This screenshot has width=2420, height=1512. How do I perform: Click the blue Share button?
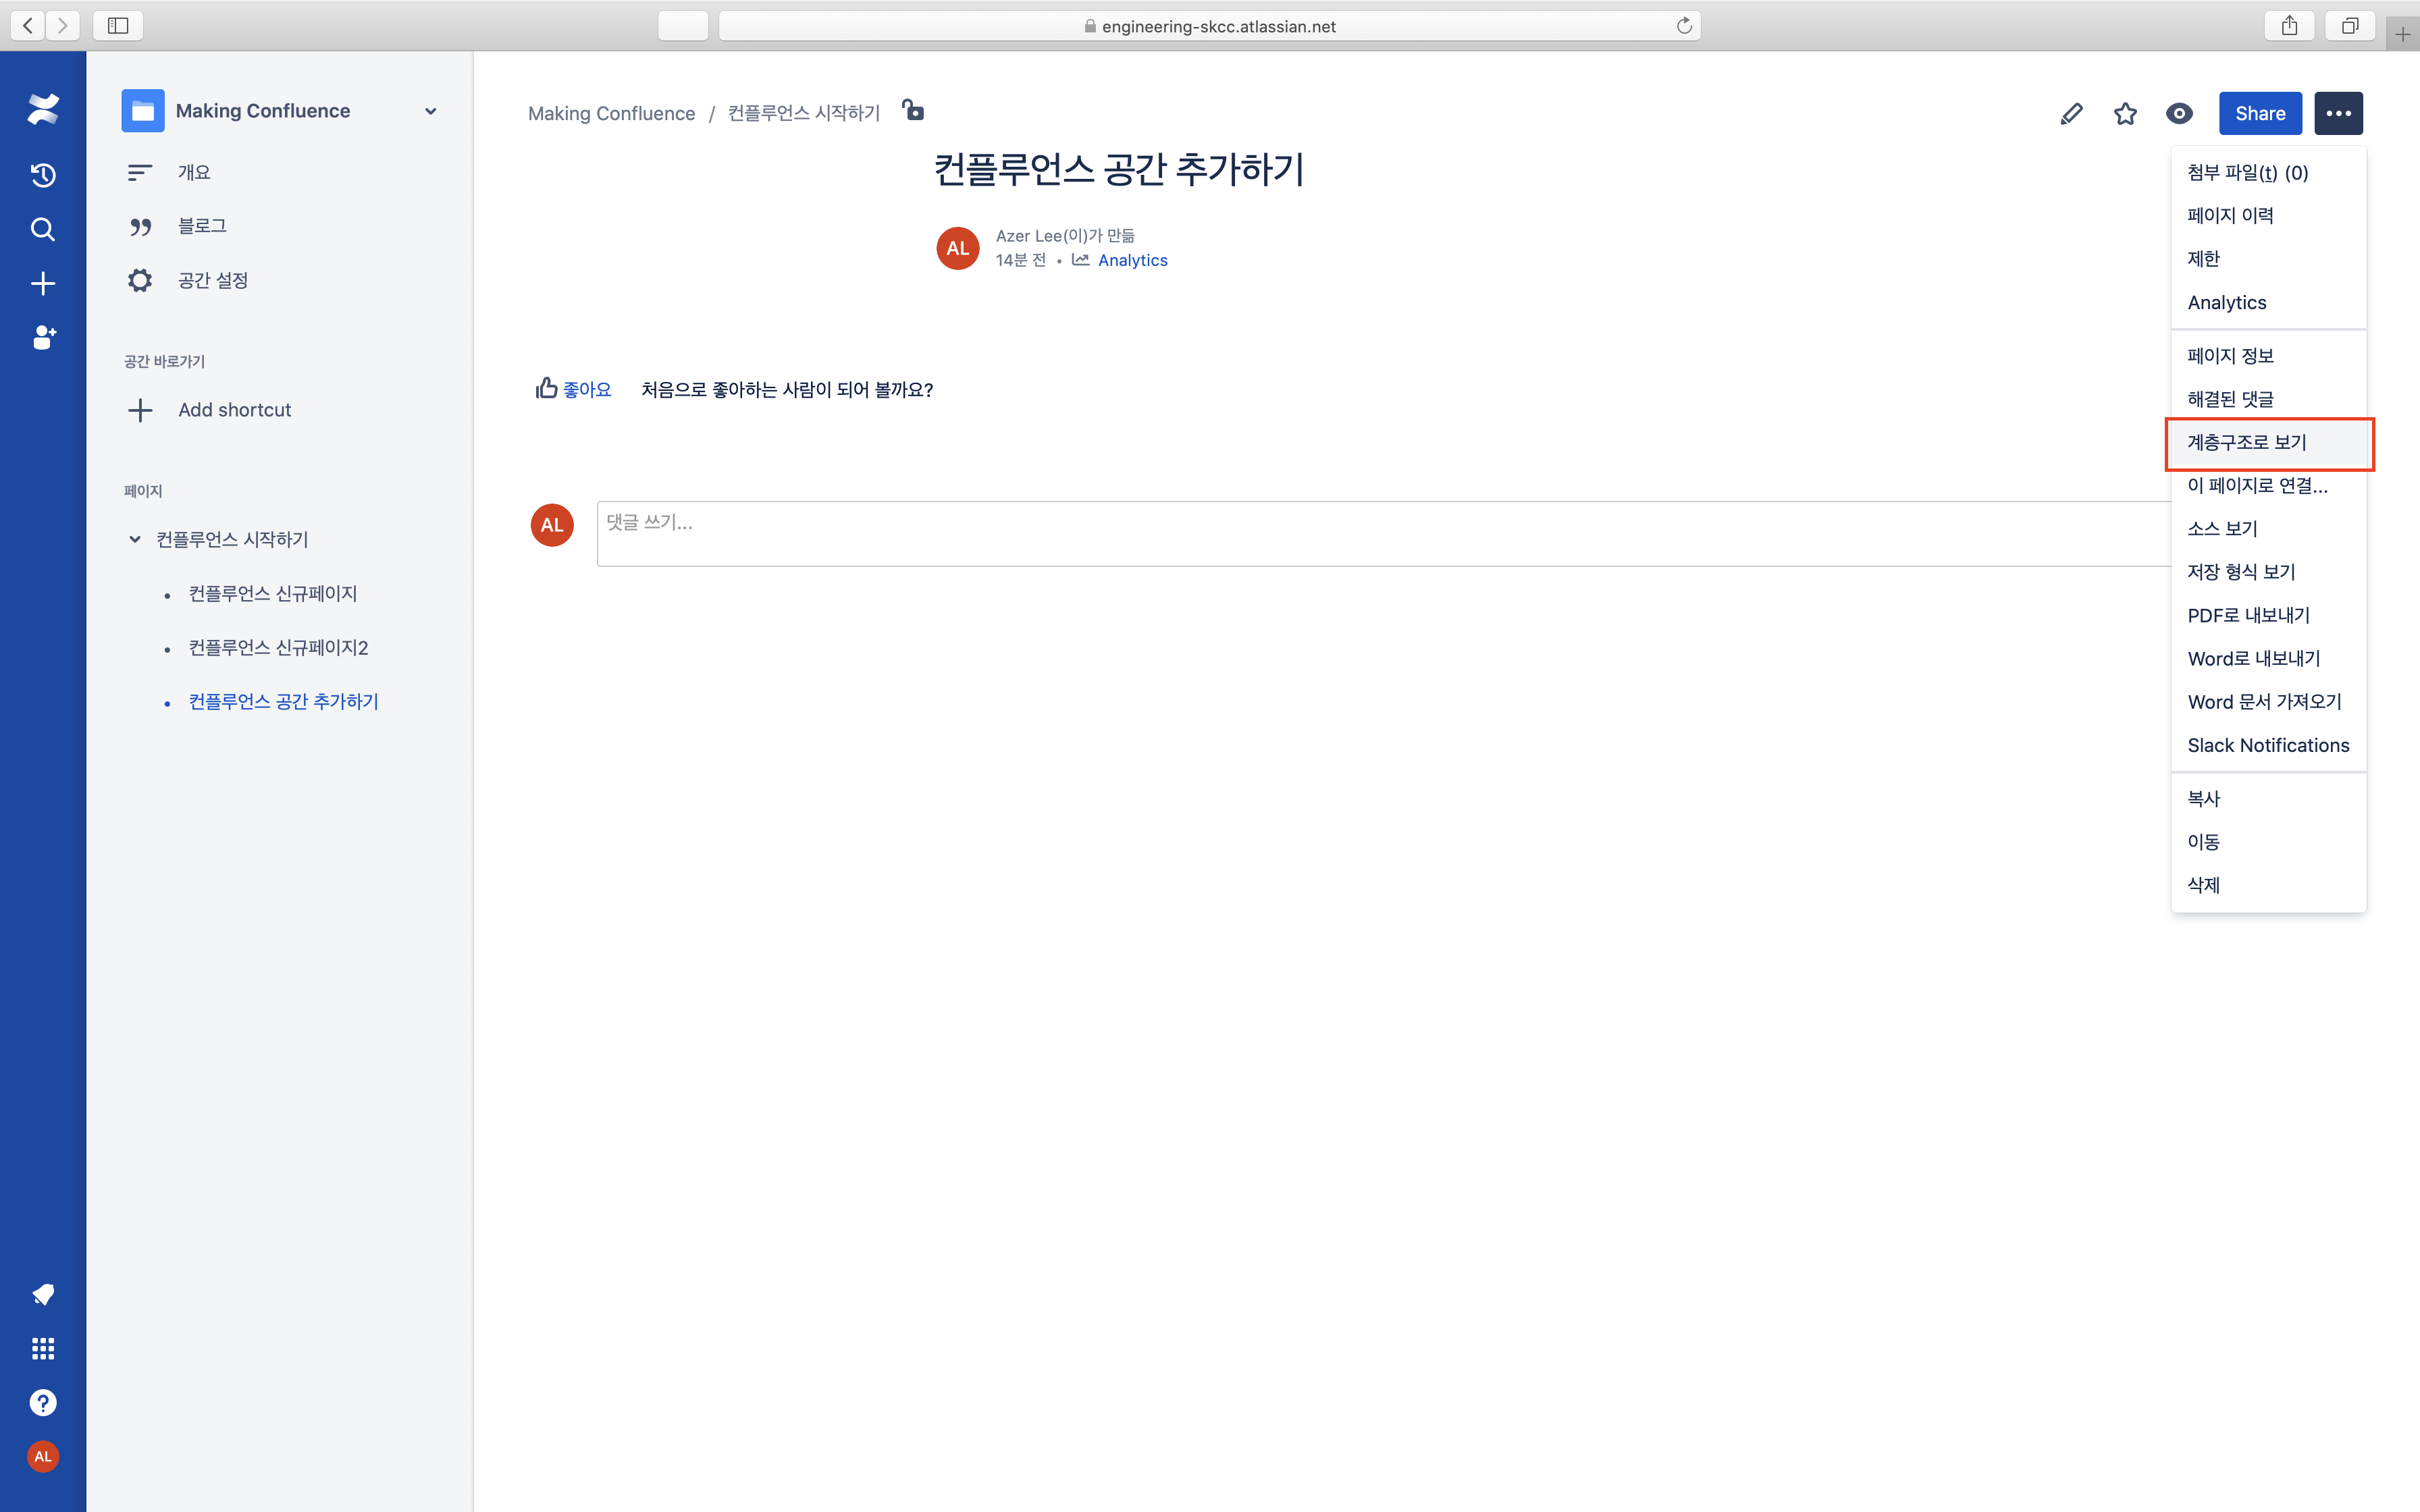tap(2260, 113)
